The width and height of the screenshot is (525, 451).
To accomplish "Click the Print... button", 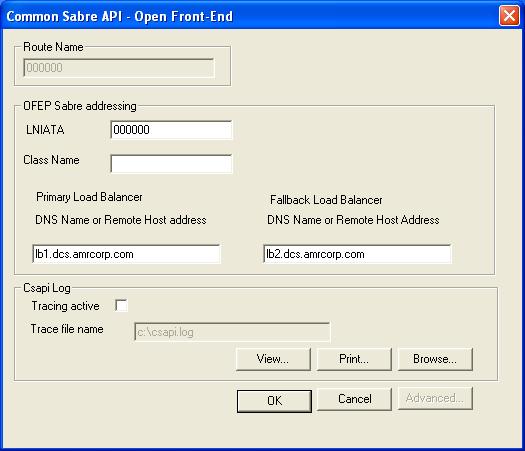I will click(x=354, y=359).
